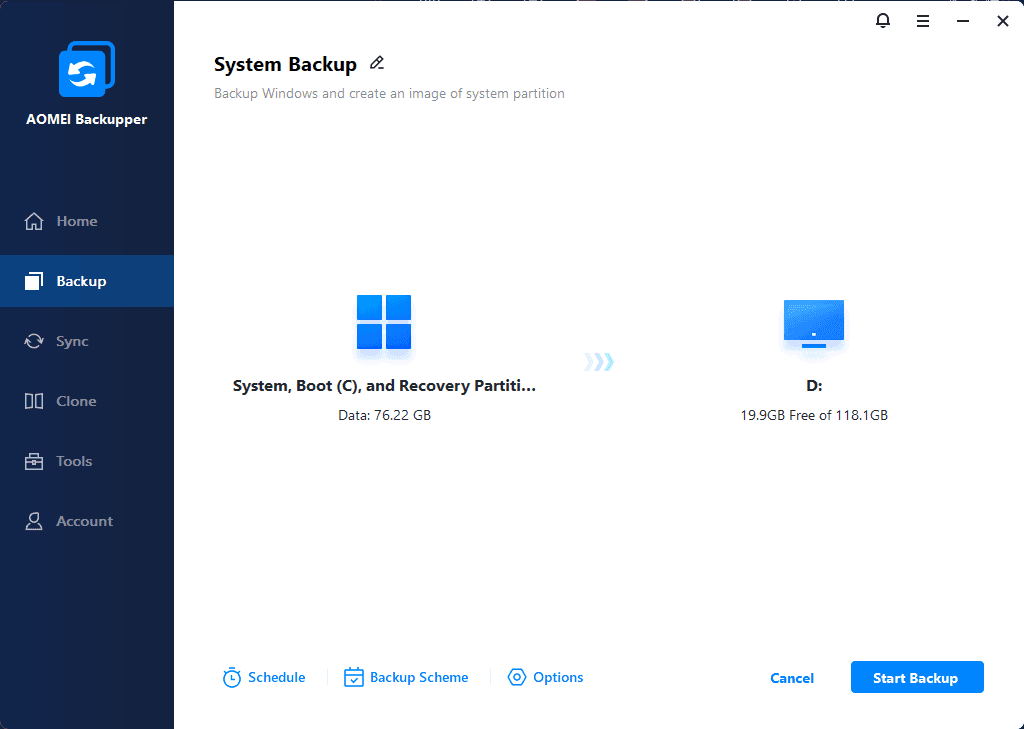Open the hamburger menu in title bar
Screen dimensions: 1024x729
point(923,20)
